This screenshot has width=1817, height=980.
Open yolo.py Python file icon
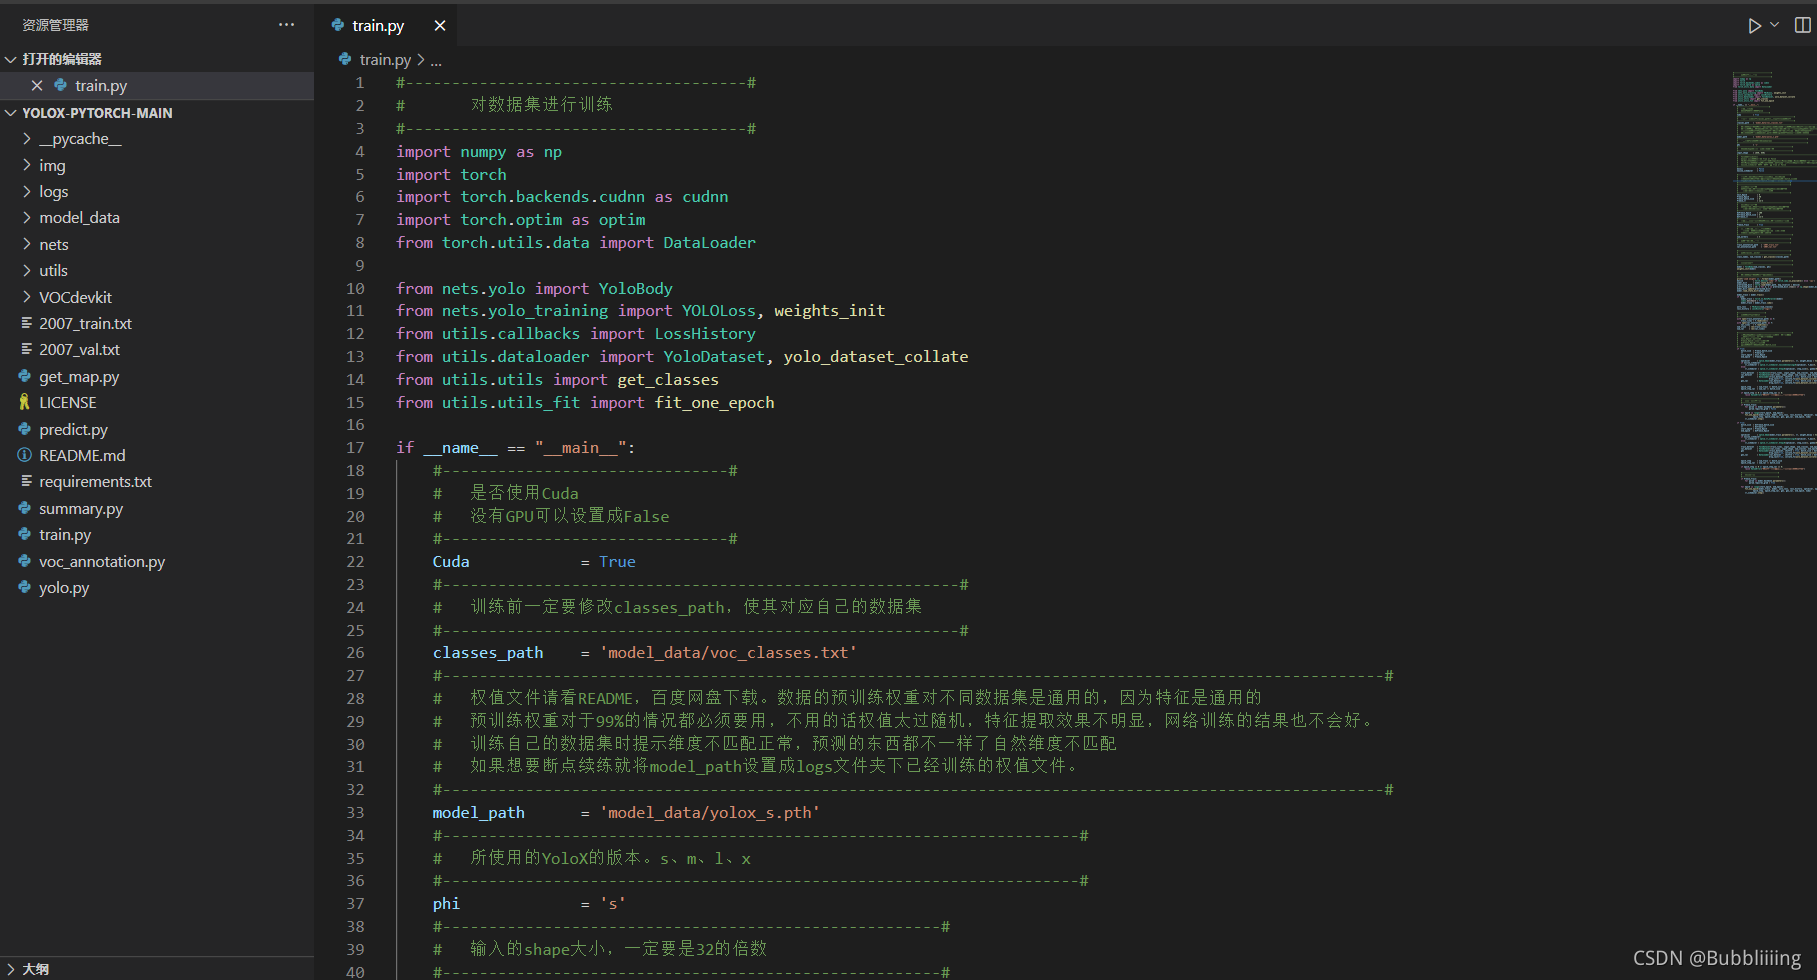pos(25,587)
